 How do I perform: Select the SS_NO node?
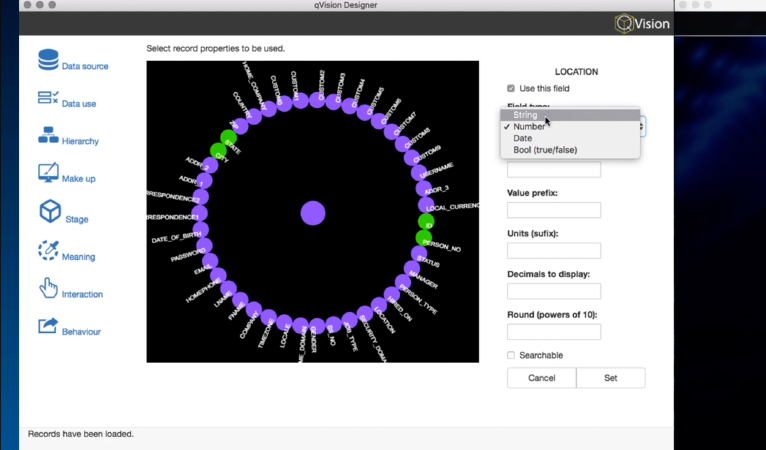333,324
